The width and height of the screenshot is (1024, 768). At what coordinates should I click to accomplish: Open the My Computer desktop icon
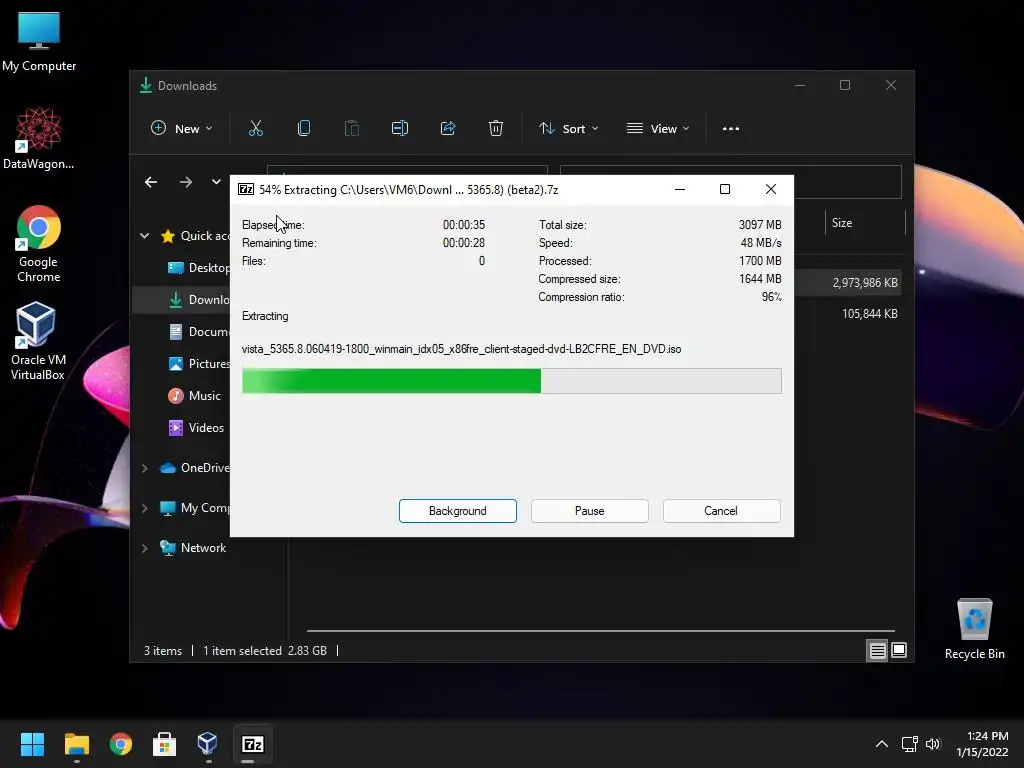pyautogui.click(x=39, y=42)
